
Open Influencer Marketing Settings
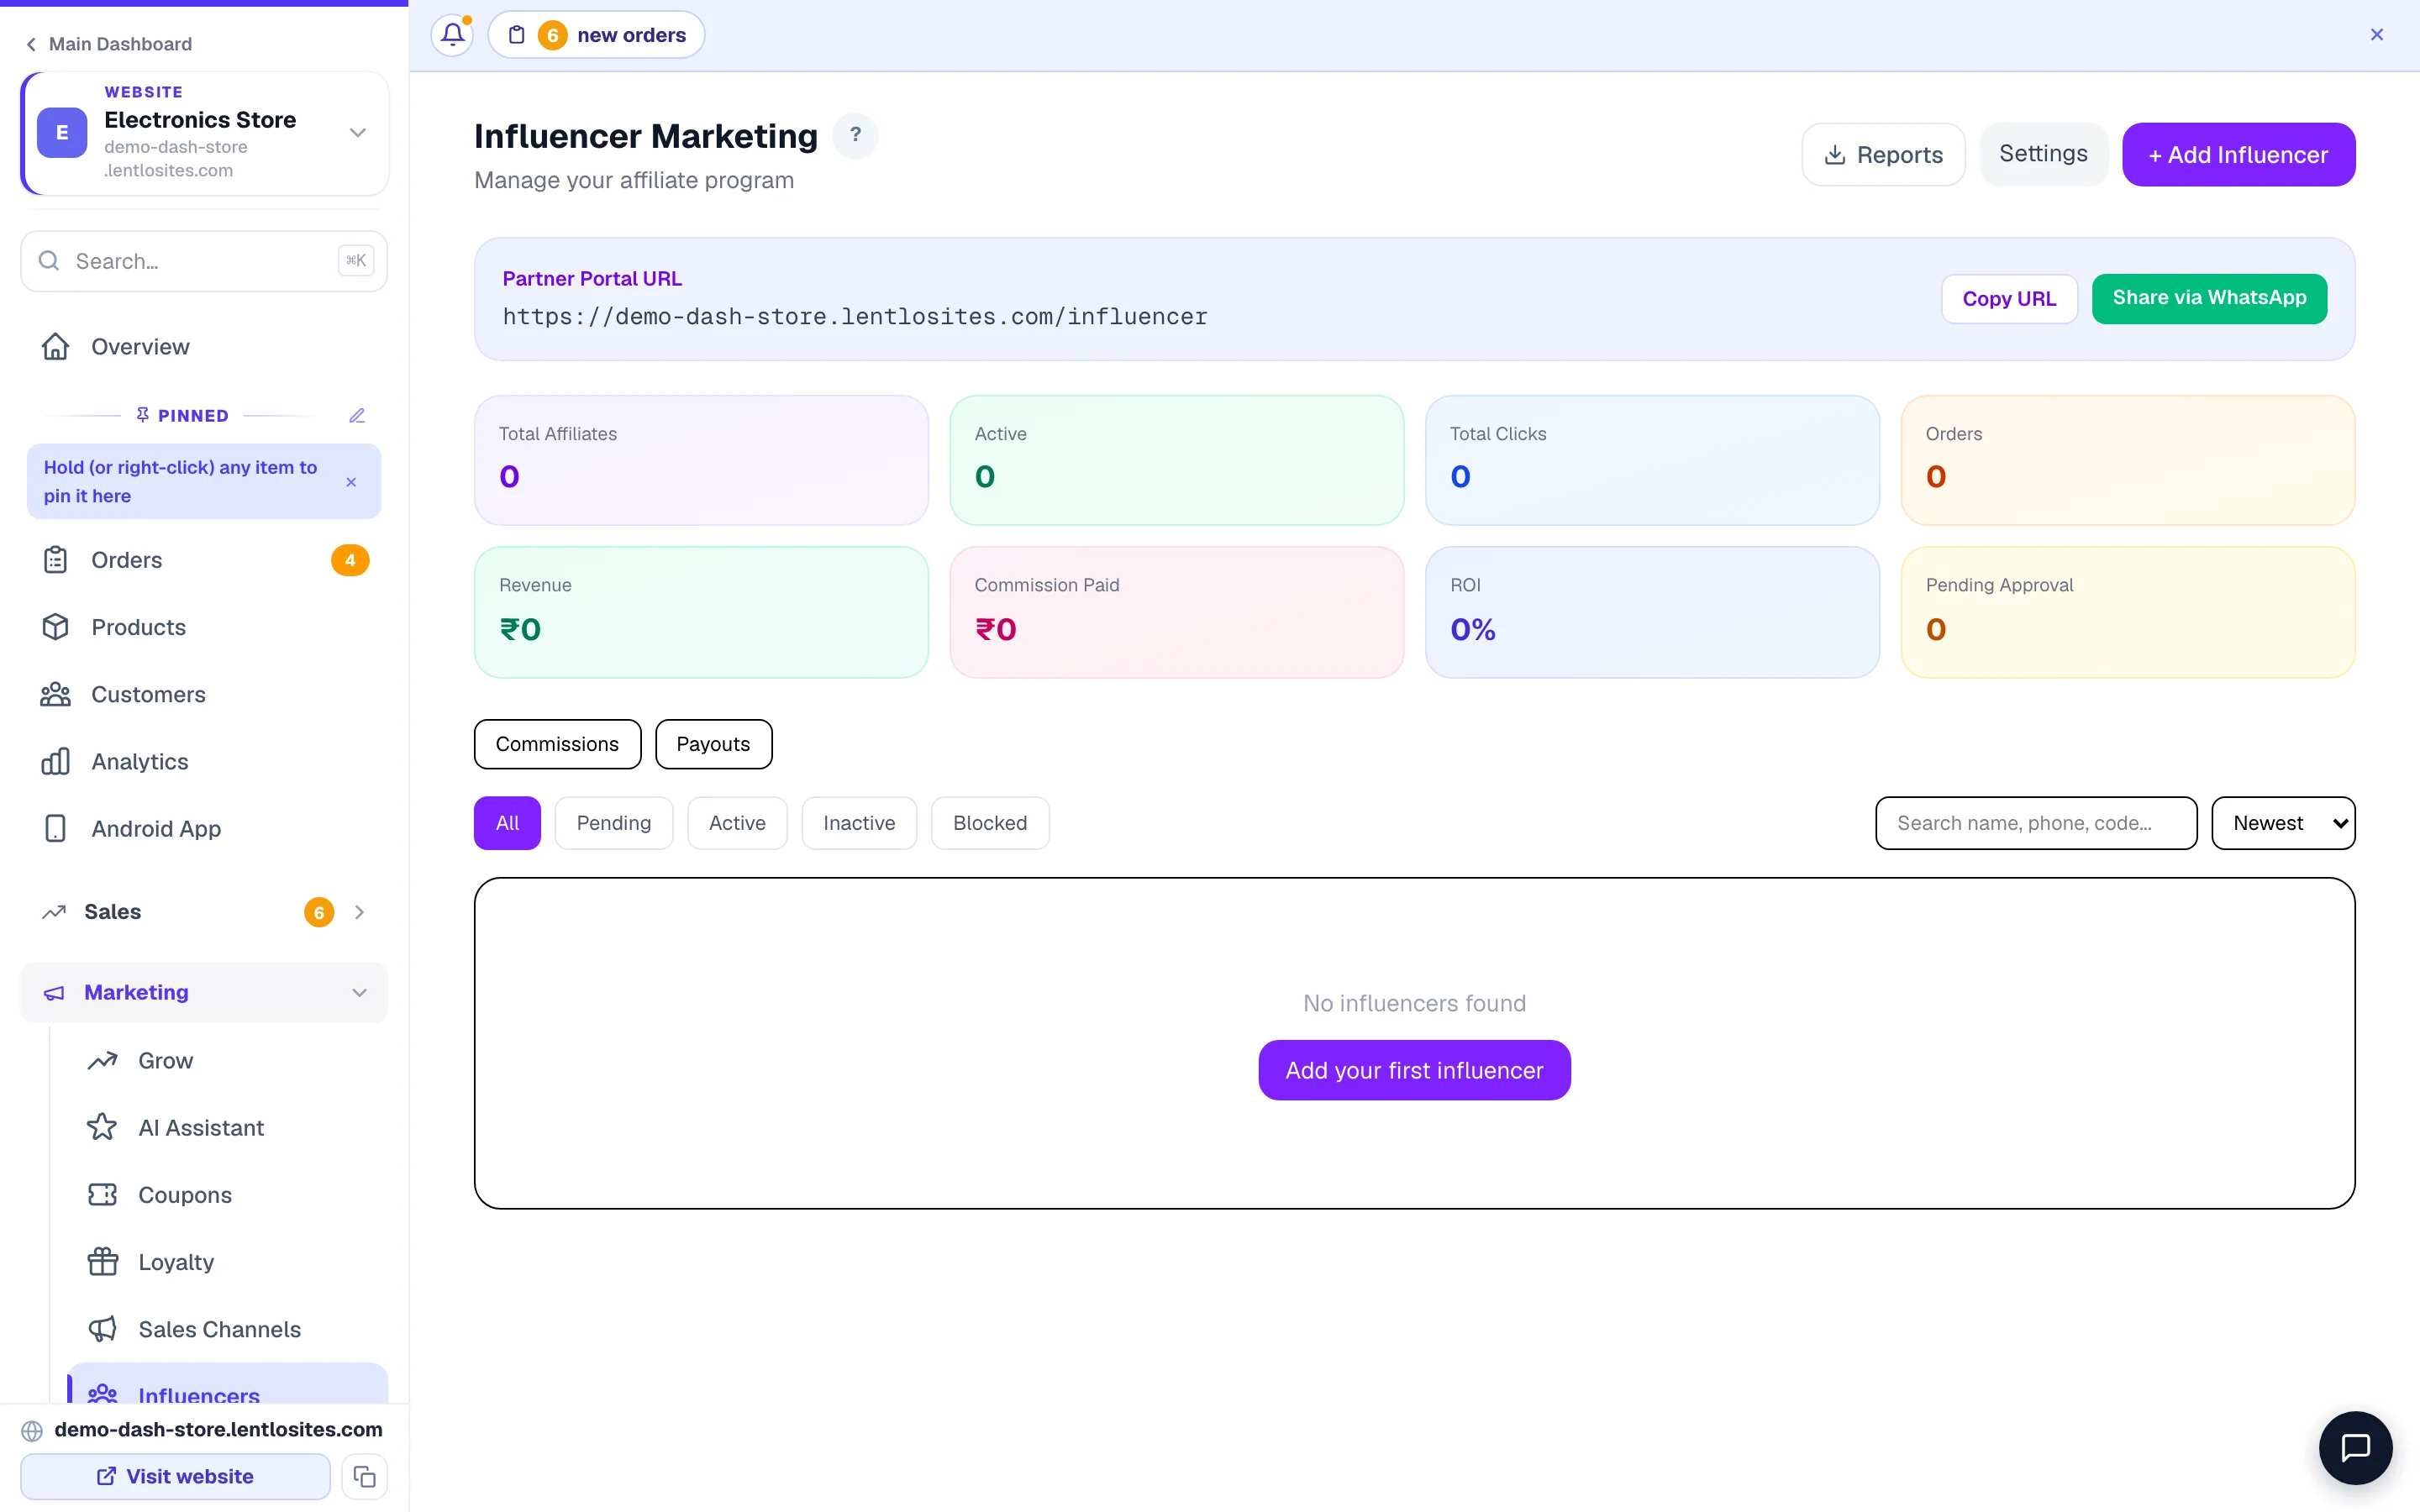pyautogui.click(x=2043, y=154)
